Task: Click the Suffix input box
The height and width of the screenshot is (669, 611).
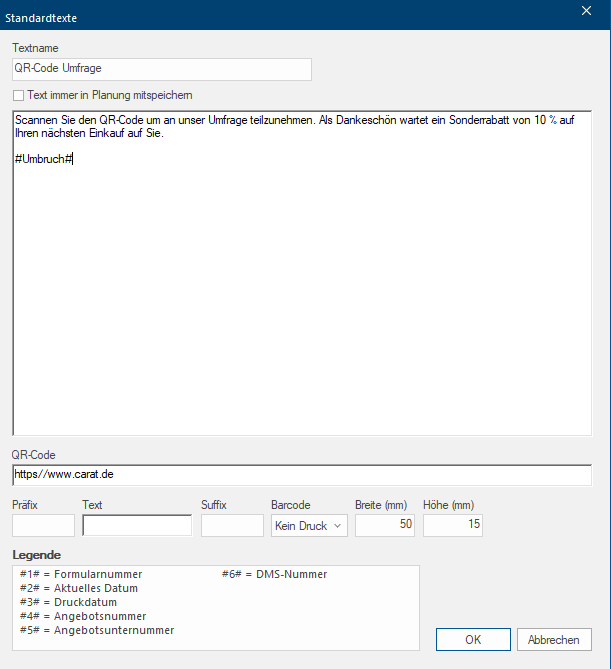Action: click(232, 525)
